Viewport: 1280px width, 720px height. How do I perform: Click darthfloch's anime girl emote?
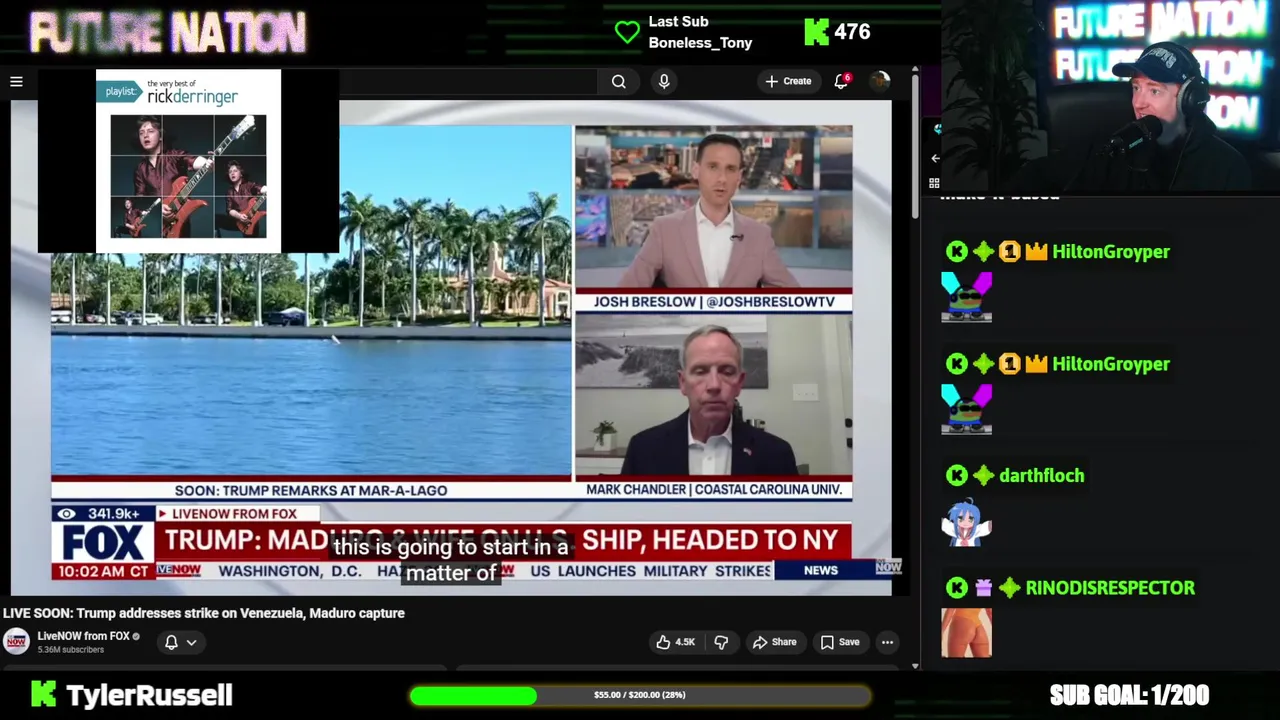coord(966,522)
